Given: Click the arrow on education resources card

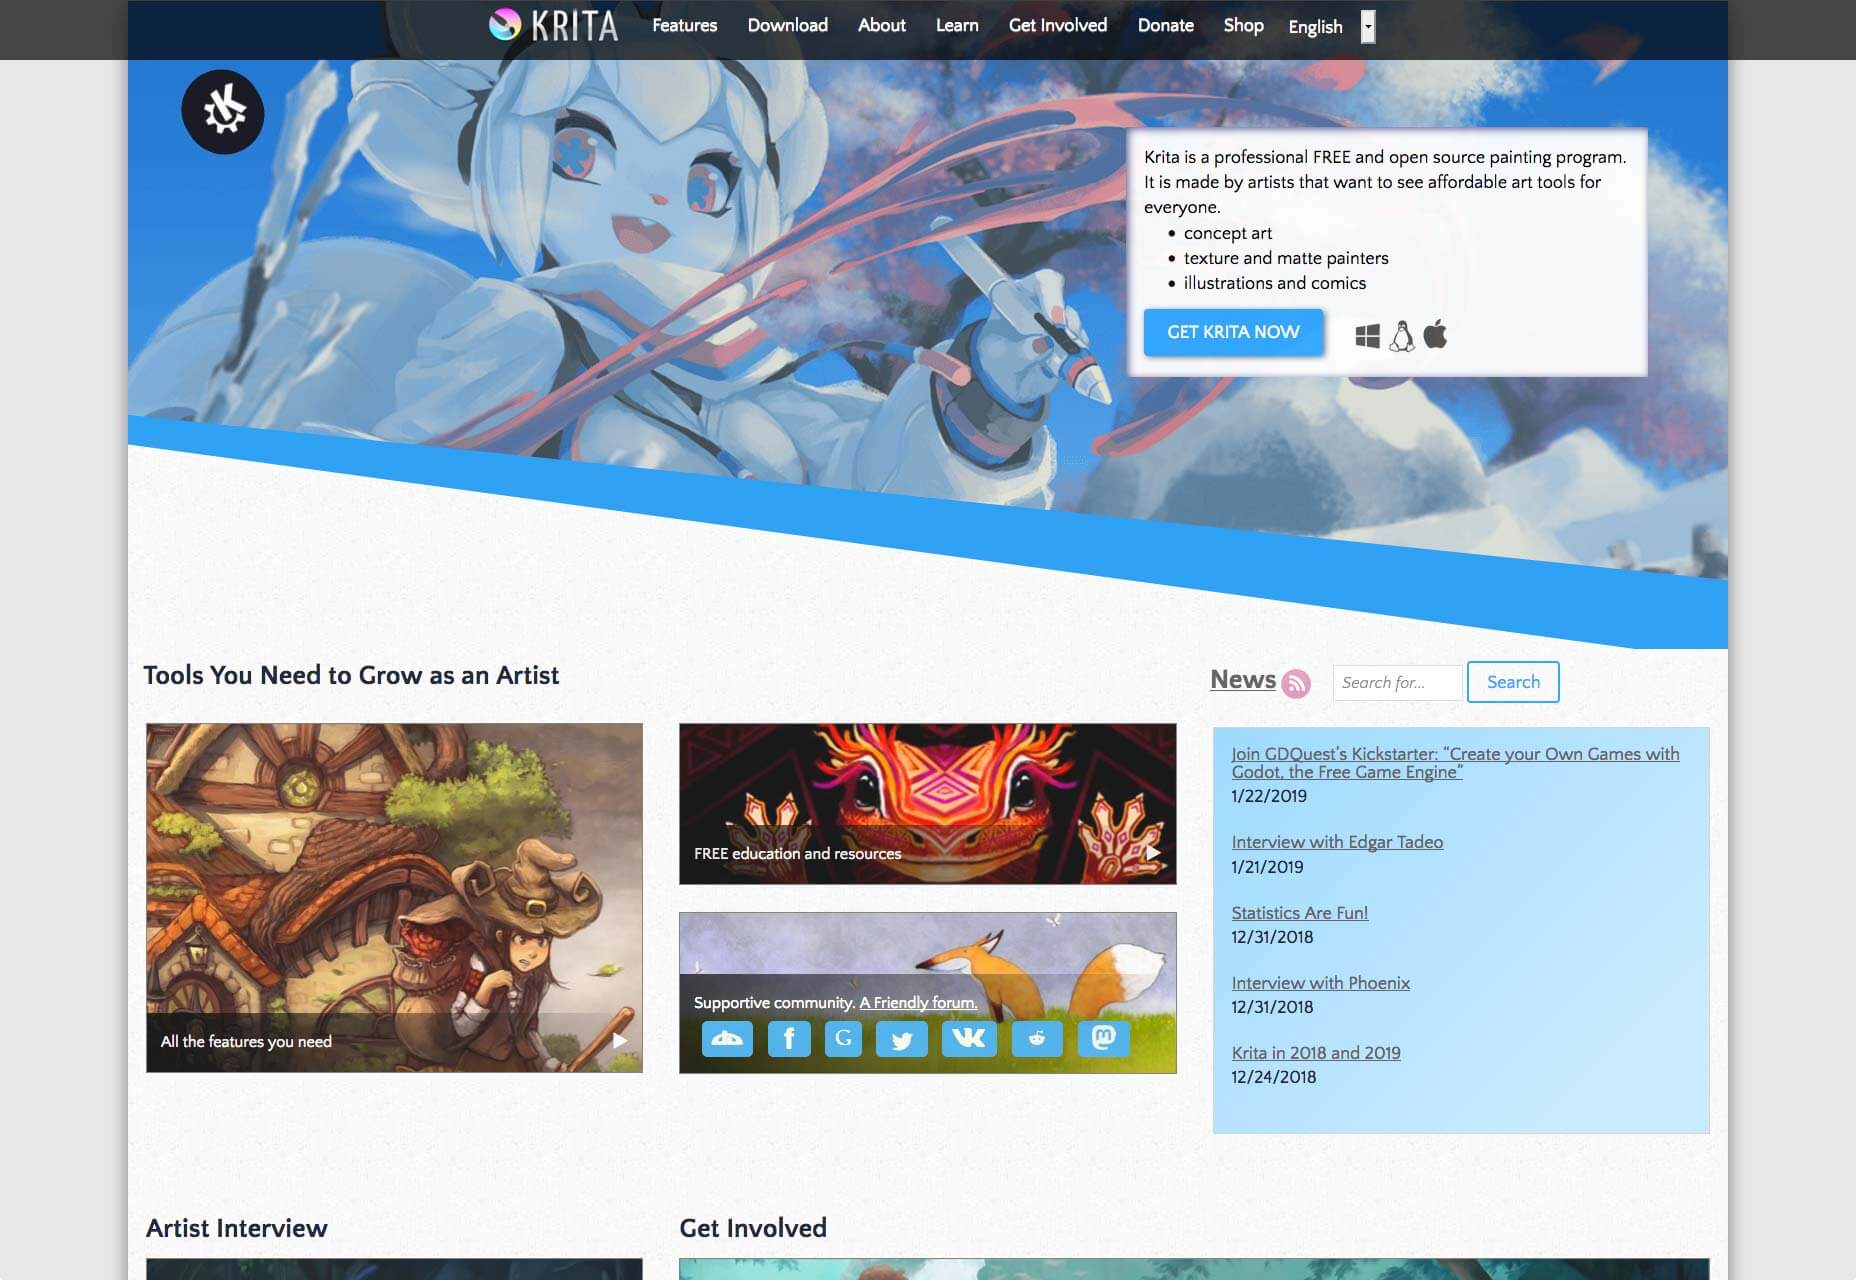Looking at the screenshot, I should point(1153,853).
